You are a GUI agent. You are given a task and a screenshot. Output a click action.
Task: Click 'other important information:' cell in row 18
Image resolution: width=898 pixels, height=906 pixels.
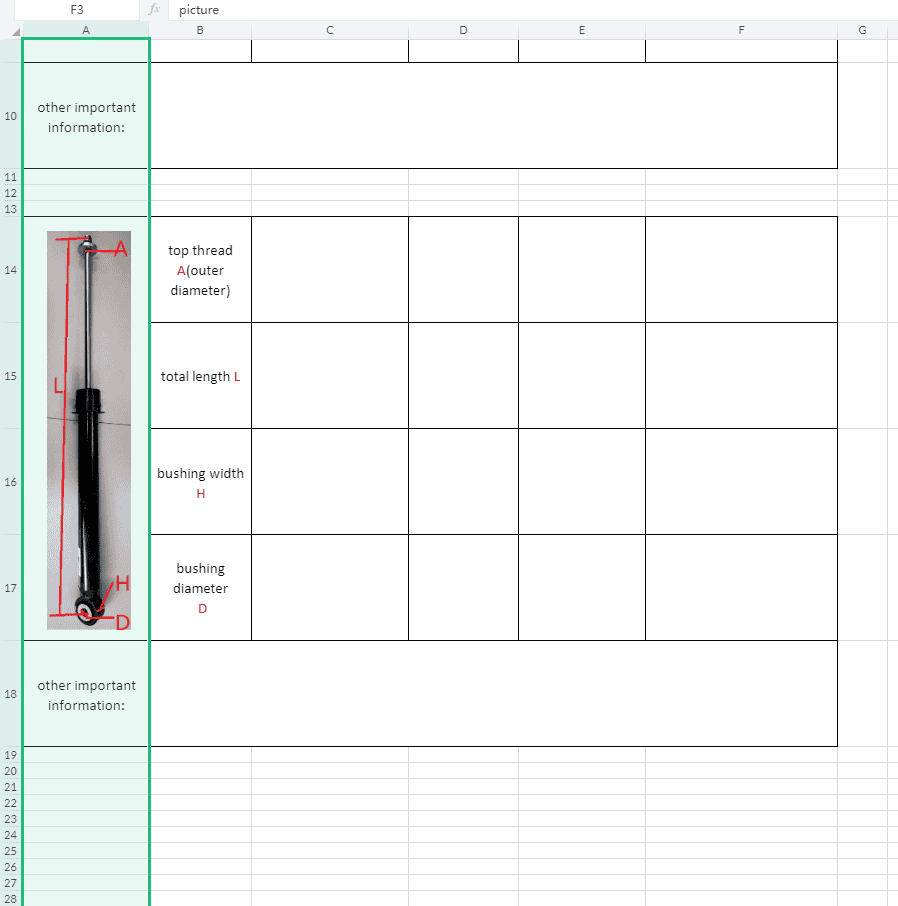pos(86,693)
